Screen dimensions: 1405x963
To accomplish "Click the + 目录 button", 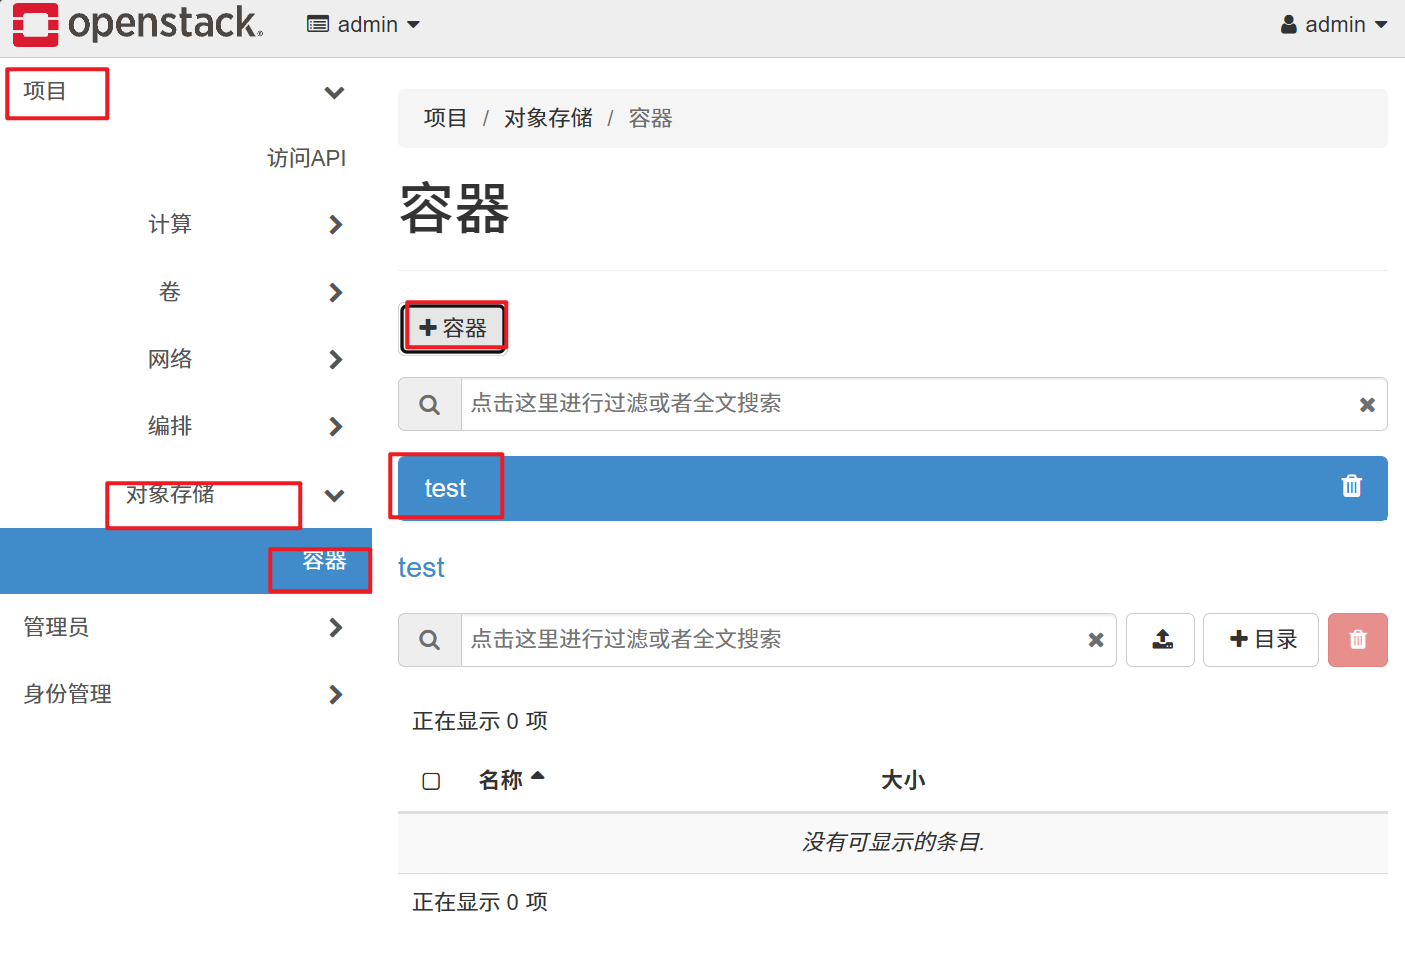I will coord(1261,640).
